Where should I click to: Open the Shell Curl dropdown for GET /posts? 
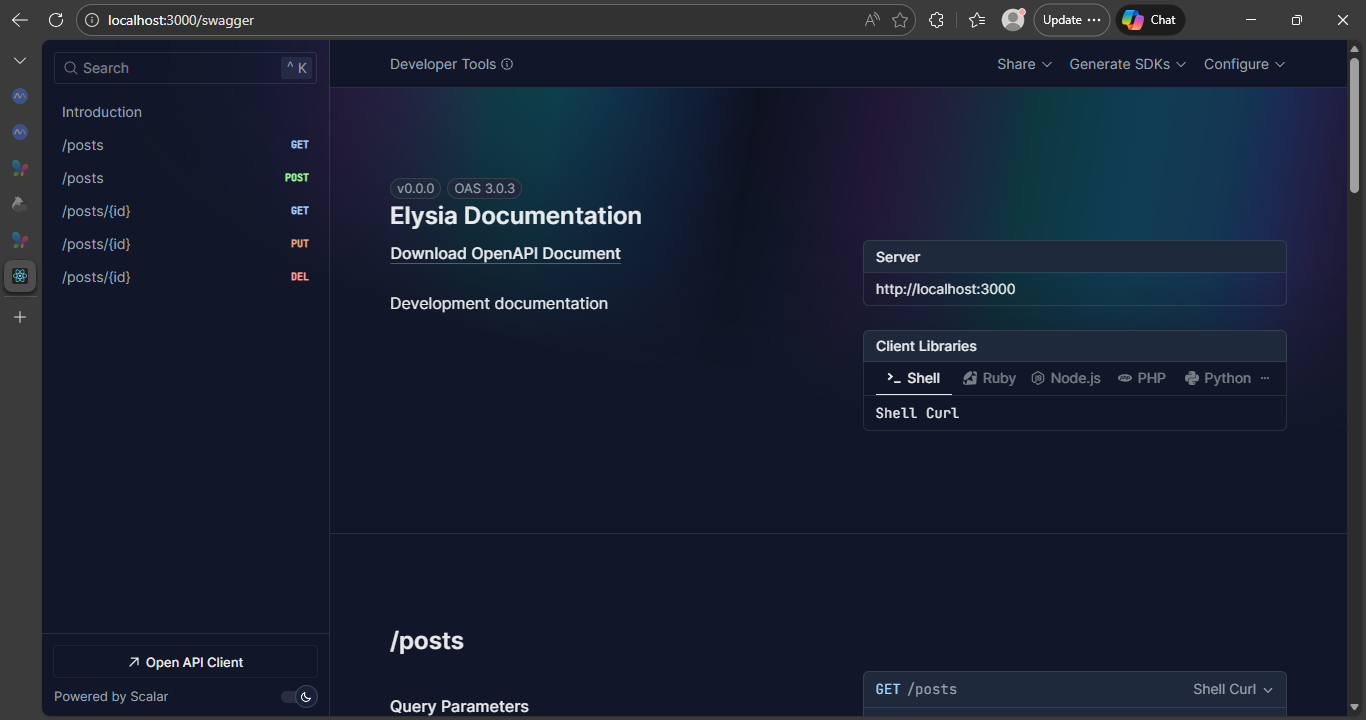click(x=1232, y=689)
